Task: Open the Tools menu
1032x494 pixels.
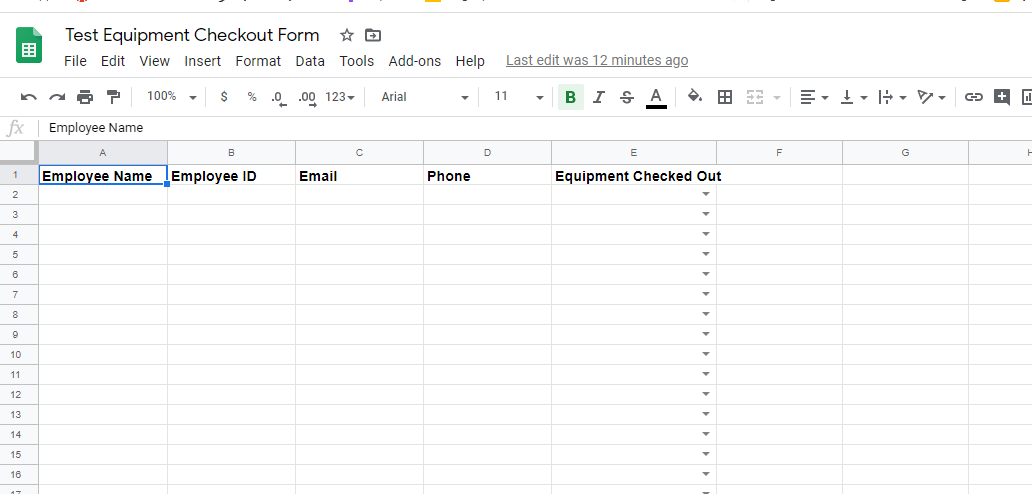Action: coord(357,61)
